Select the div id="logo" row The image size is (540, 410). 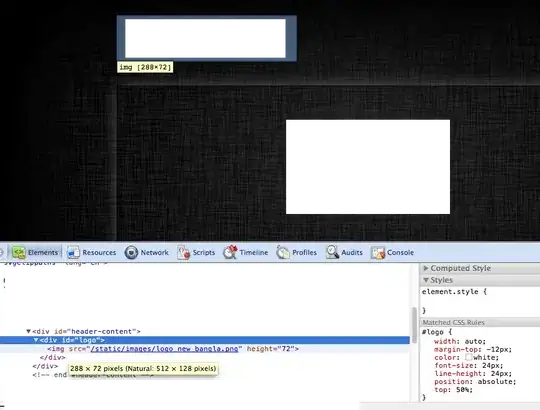205,340
